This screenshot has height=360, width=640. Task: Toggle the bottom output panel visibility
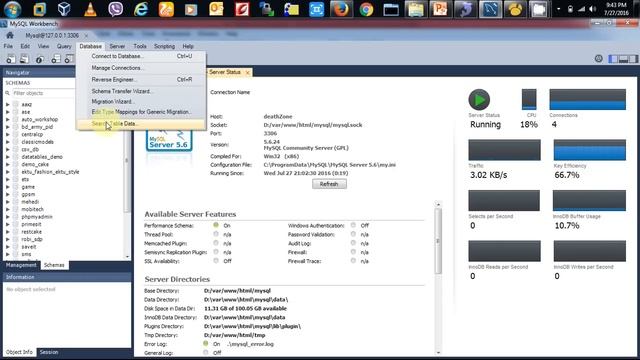coord(623,59)
